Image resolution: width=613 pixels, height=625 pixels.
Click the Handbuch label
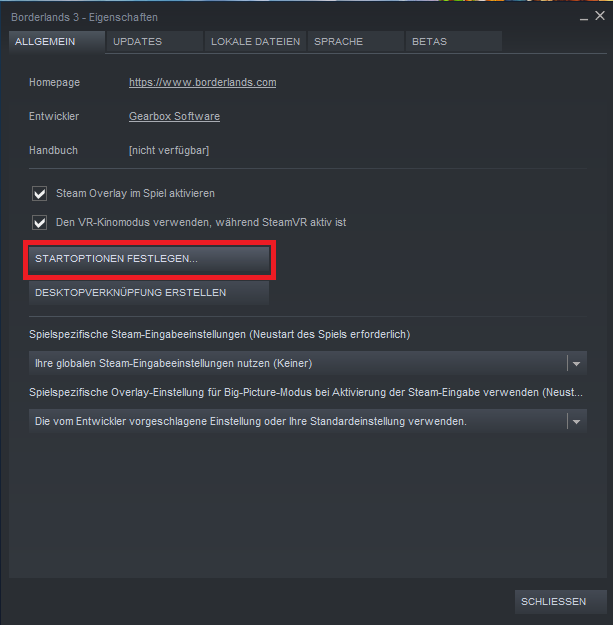tap(53, 150)
